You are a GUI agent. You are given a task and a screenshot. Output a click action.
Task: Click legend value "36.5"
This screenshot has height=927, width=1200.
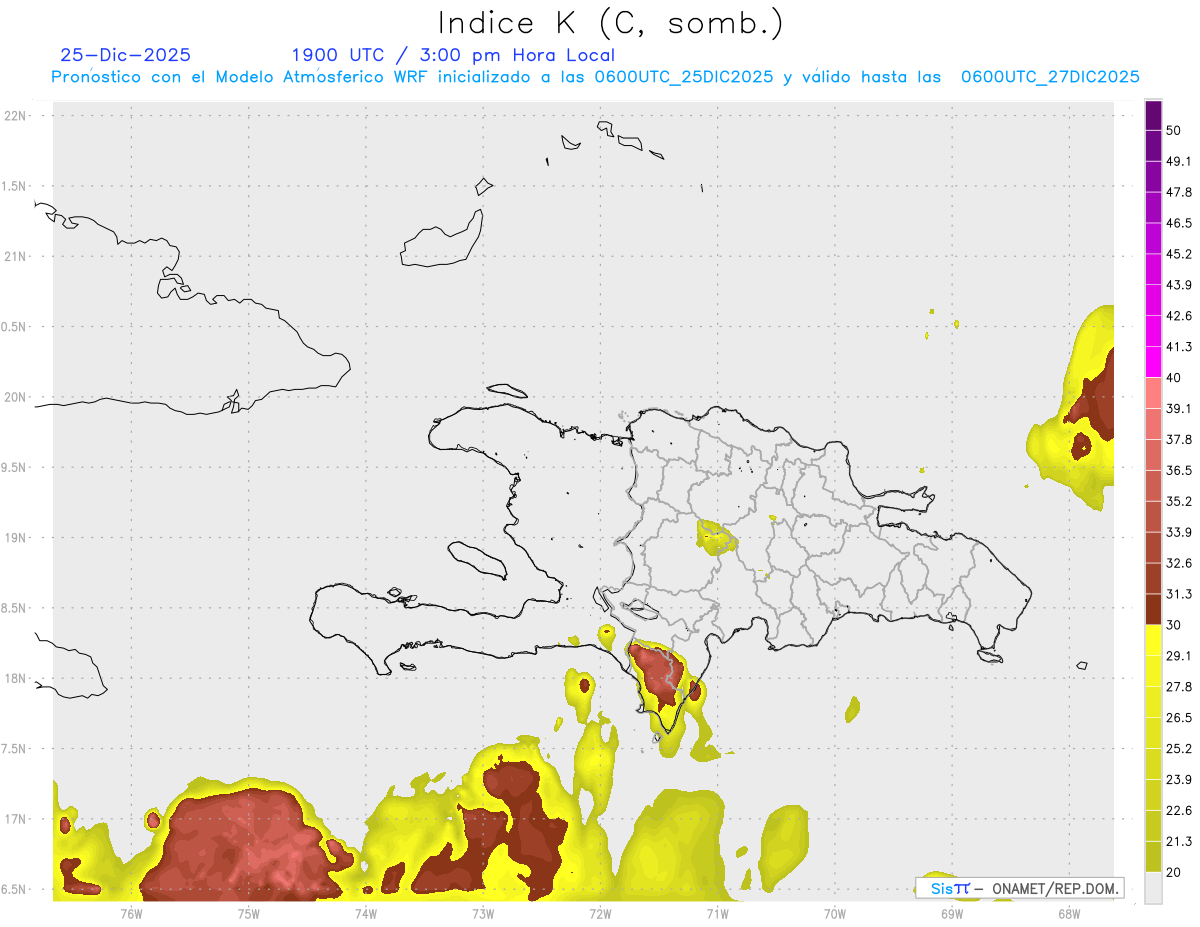(1179, 470)
